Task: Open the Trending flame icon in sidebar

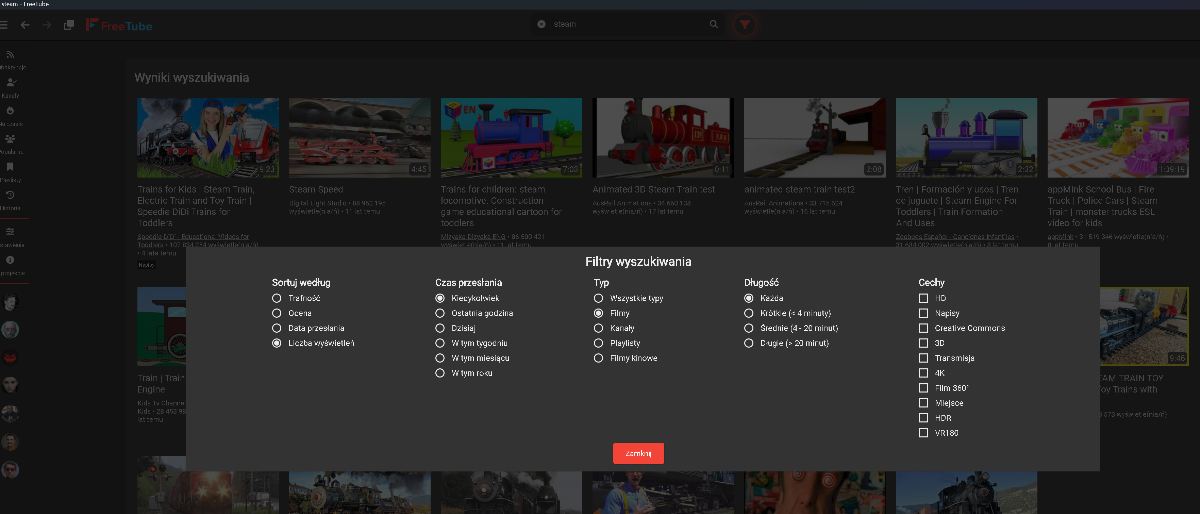Action: (x=10, y=110)
